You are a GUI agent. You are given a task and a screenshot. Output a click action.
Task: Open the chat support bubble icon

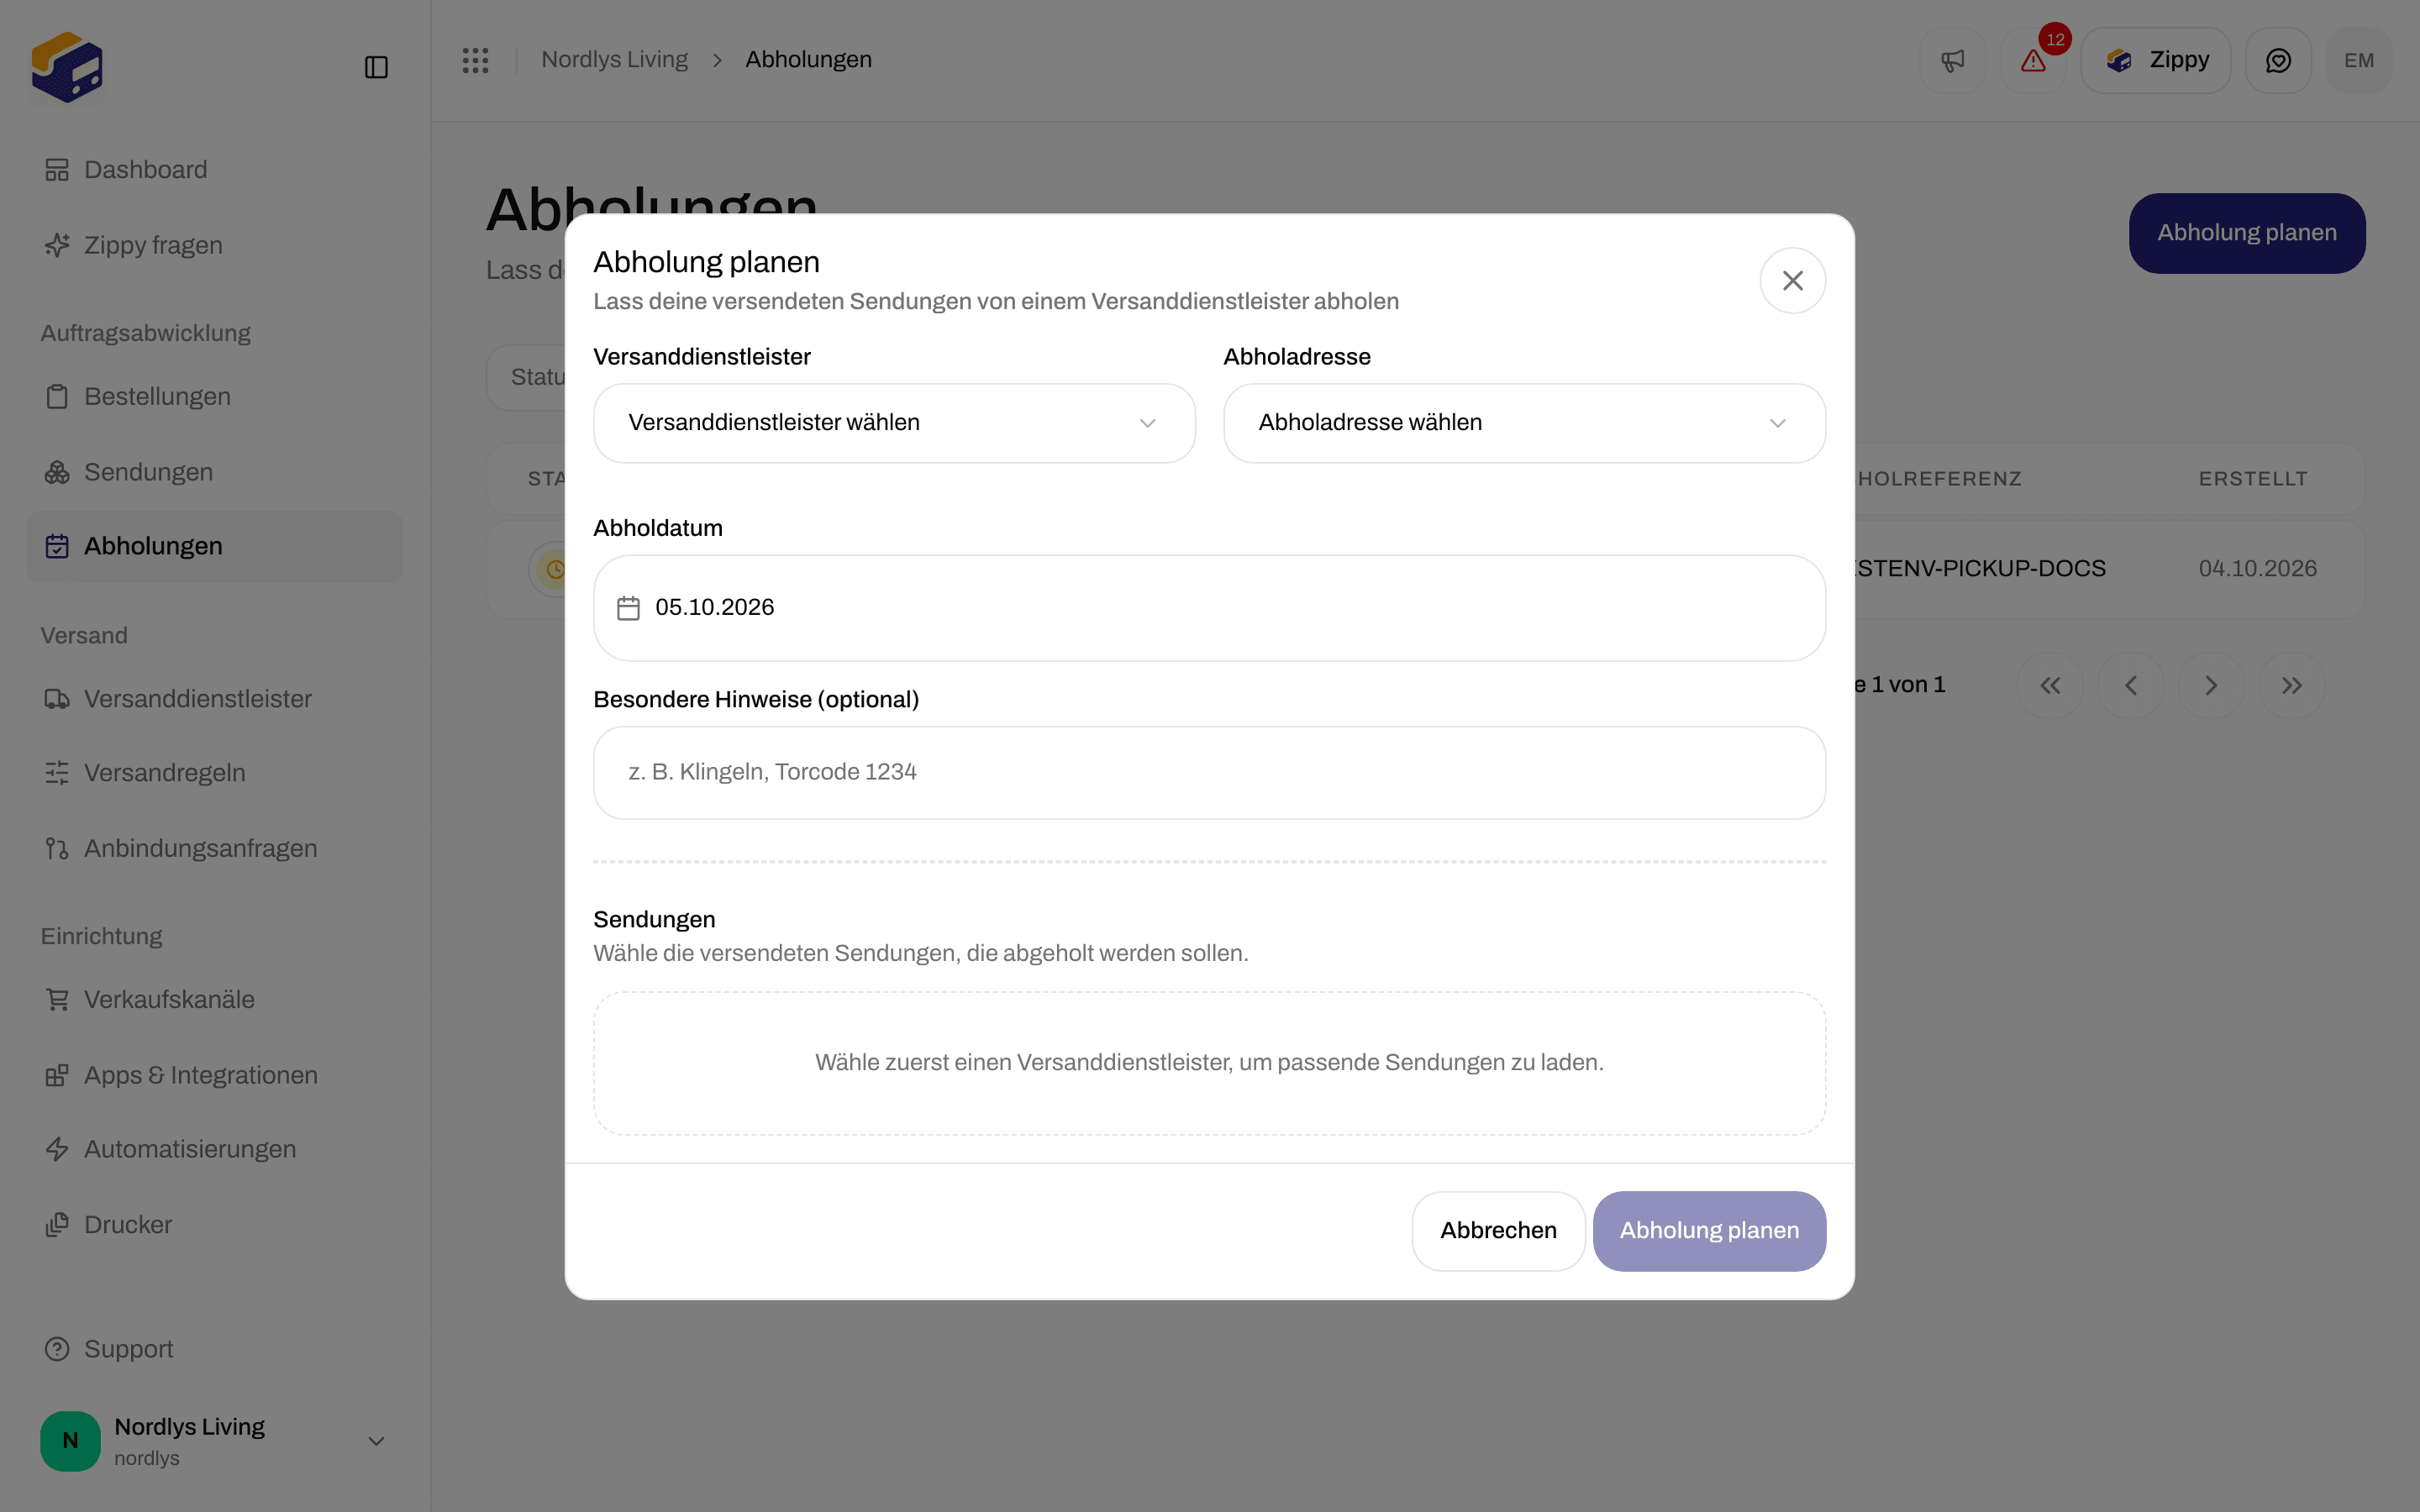click(2278, 60)
